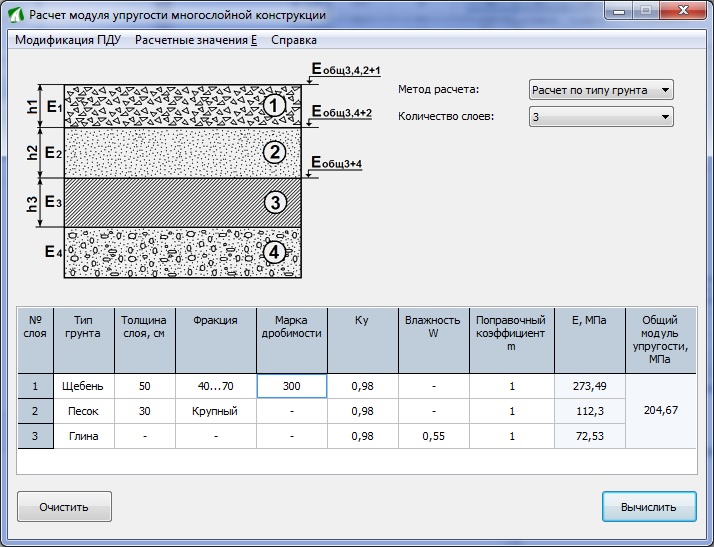Click Ky cell in Песок row
The height and width of the screenshot is (547, 714).
(x=362, y=411)
